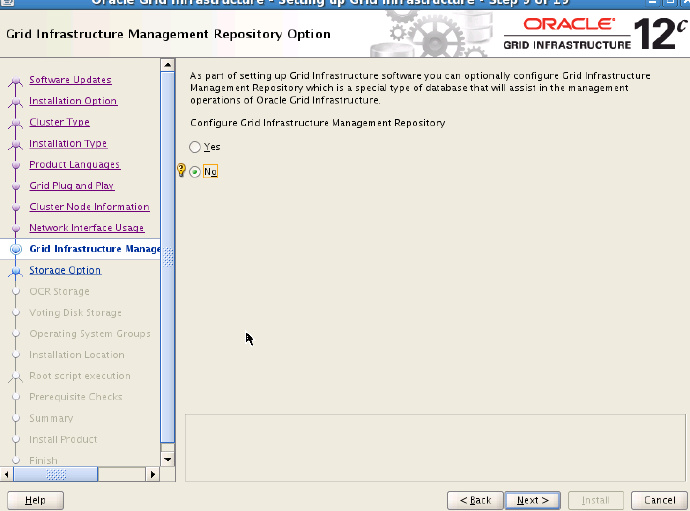Click the Prerequisite Checks step text
Image resolution: width=690 pixels, height=511 pixels.
[76, 397]
